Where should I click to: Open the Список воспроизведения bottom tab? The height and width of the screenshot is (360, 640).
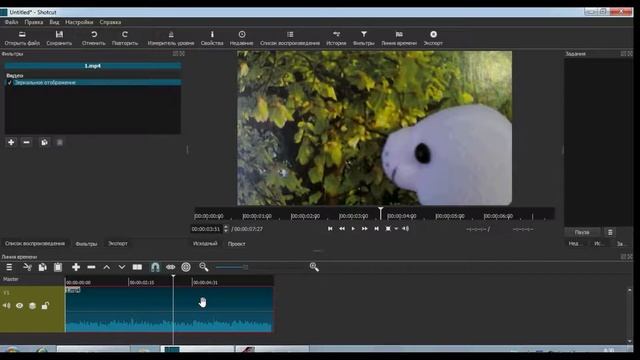point(35,244)
